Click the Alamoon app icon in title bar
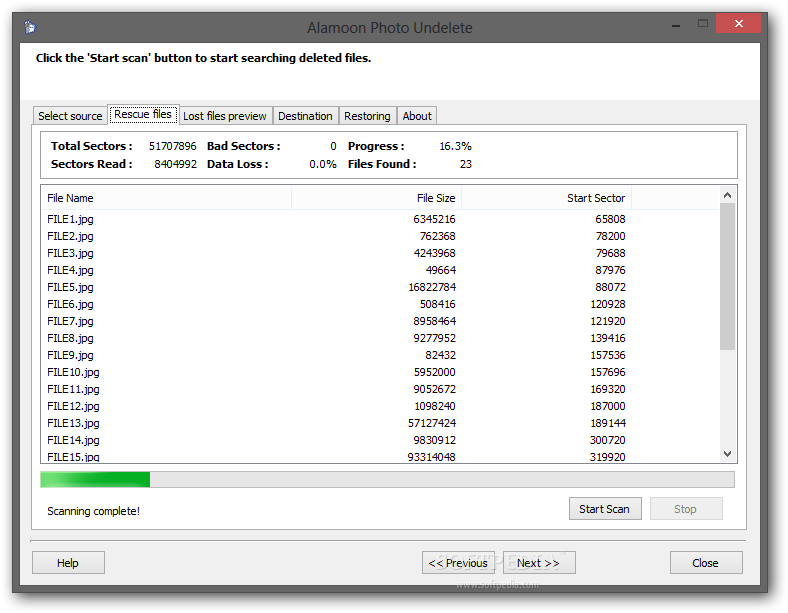Image resolution: width=788 pixels, height=613 pixels. tap(30, 27)
